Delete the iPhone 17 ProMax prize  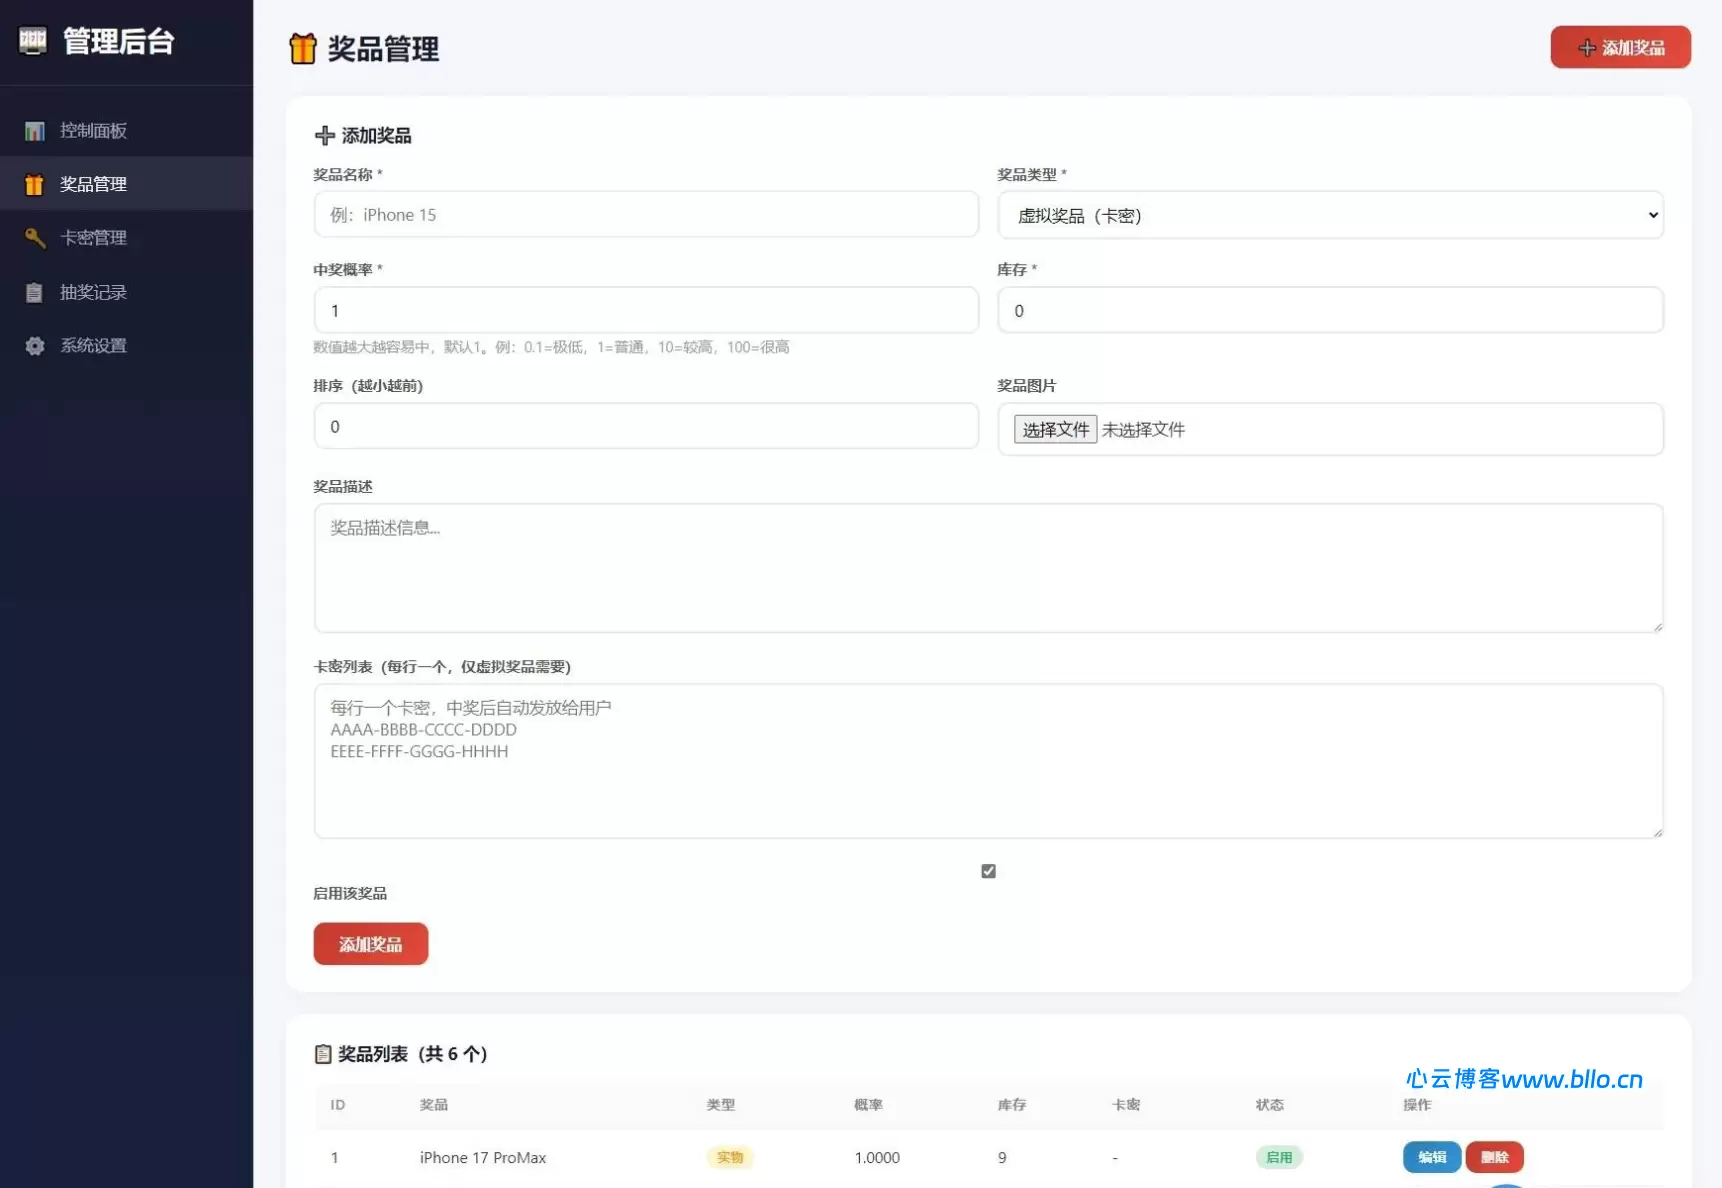1494,1157
